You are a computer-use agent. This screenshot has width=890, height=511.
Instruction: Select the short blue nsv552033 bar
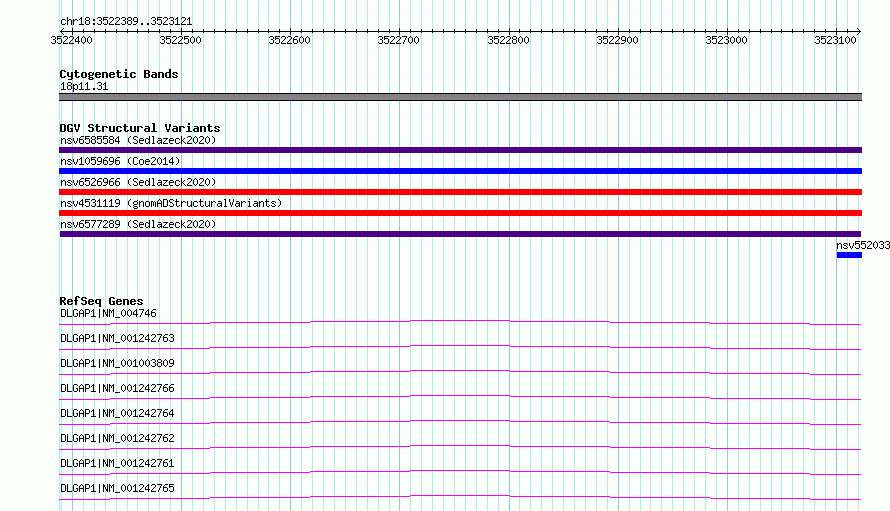pyautogui.click(x=849, y=255)
